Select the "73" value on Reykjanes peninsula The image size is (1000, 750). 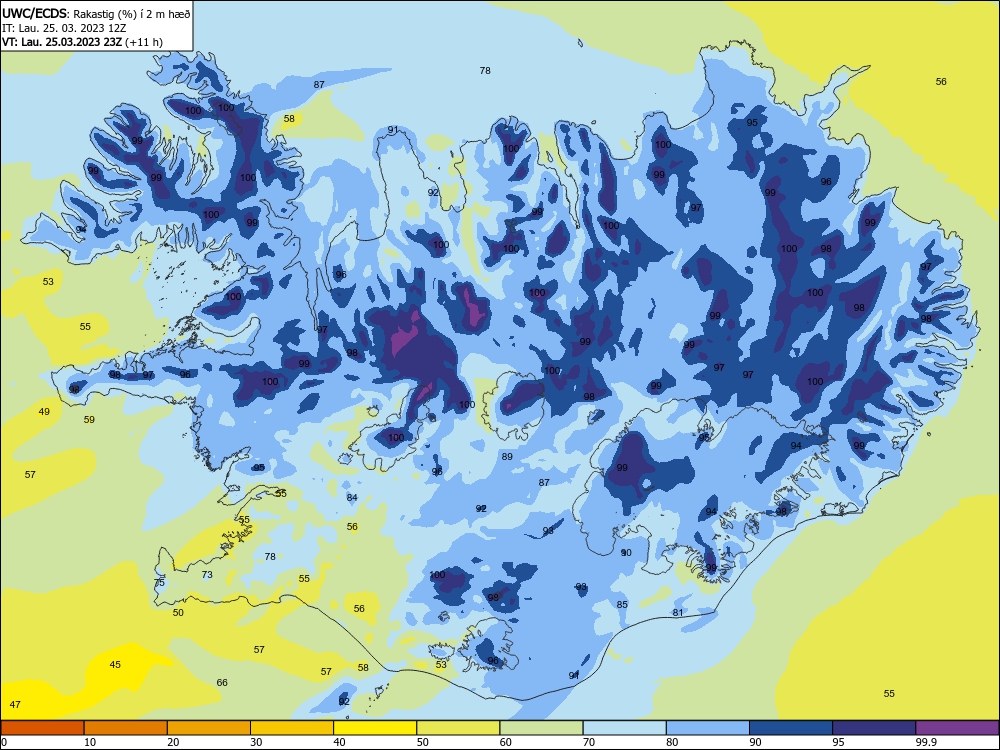click(207, 575)
